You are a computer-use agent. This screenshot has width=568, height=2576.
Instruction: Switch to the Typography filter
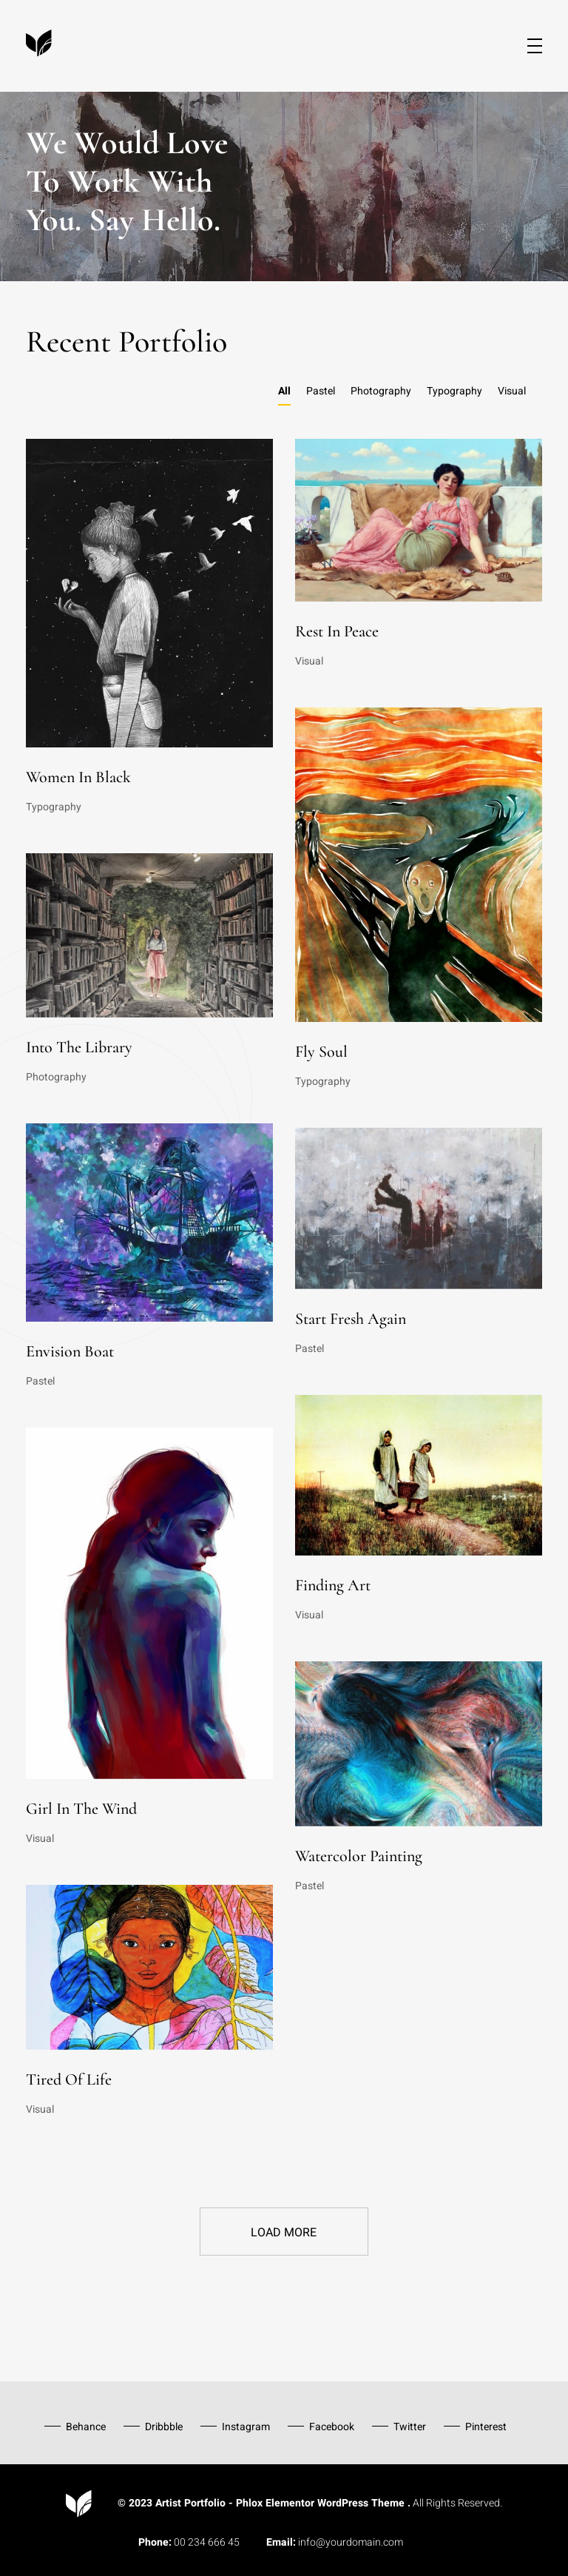click(454, 391)
